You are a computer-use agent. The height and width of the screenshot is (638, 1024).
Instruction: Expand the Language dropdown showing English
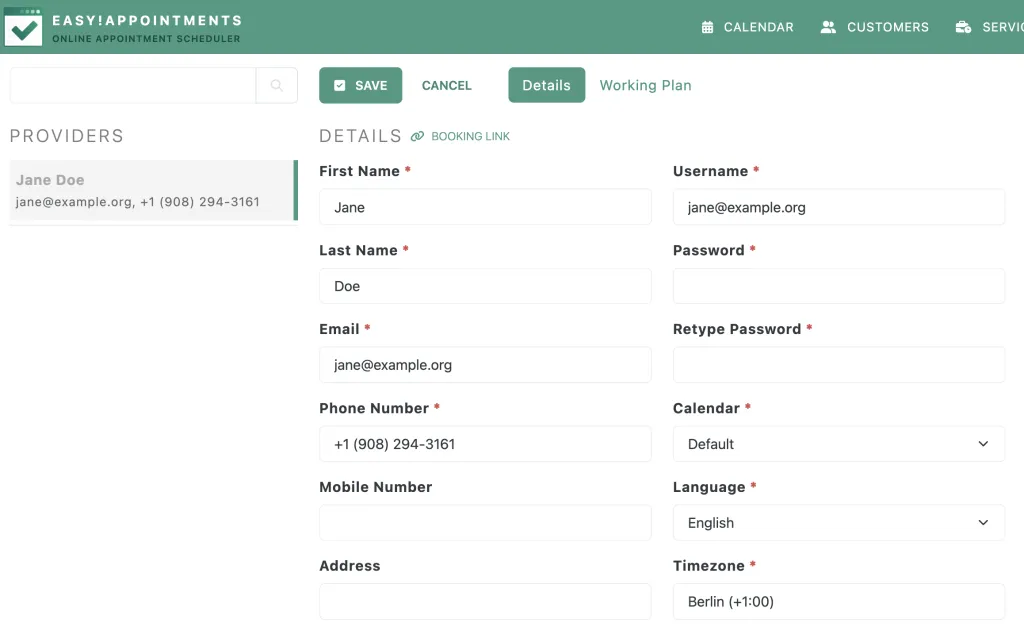[x=839, y=523]
